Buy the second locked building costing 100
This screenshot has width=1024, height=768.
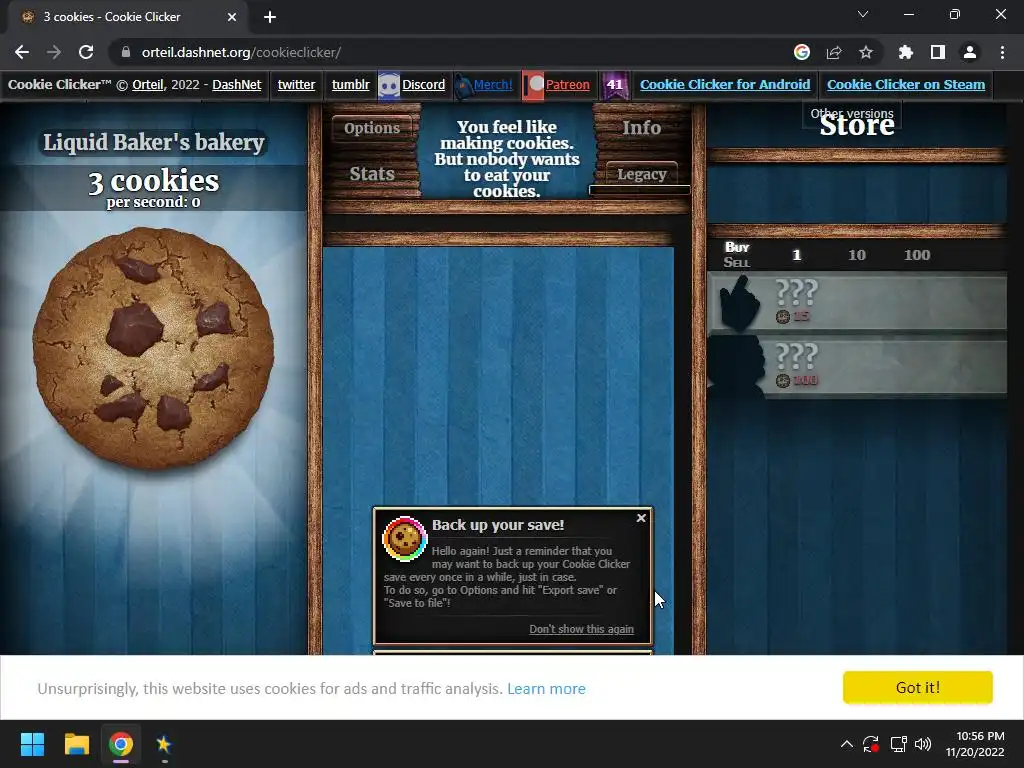click(x=857, y=366)
